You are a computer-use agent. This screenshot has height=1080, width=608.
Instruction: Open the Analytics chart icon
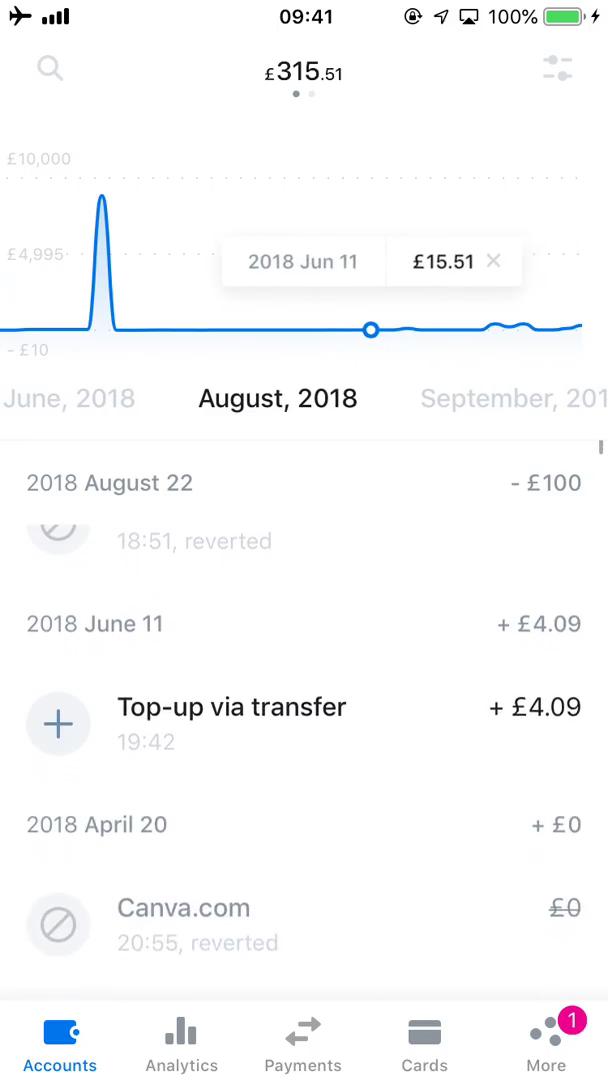click(181, 1030)
